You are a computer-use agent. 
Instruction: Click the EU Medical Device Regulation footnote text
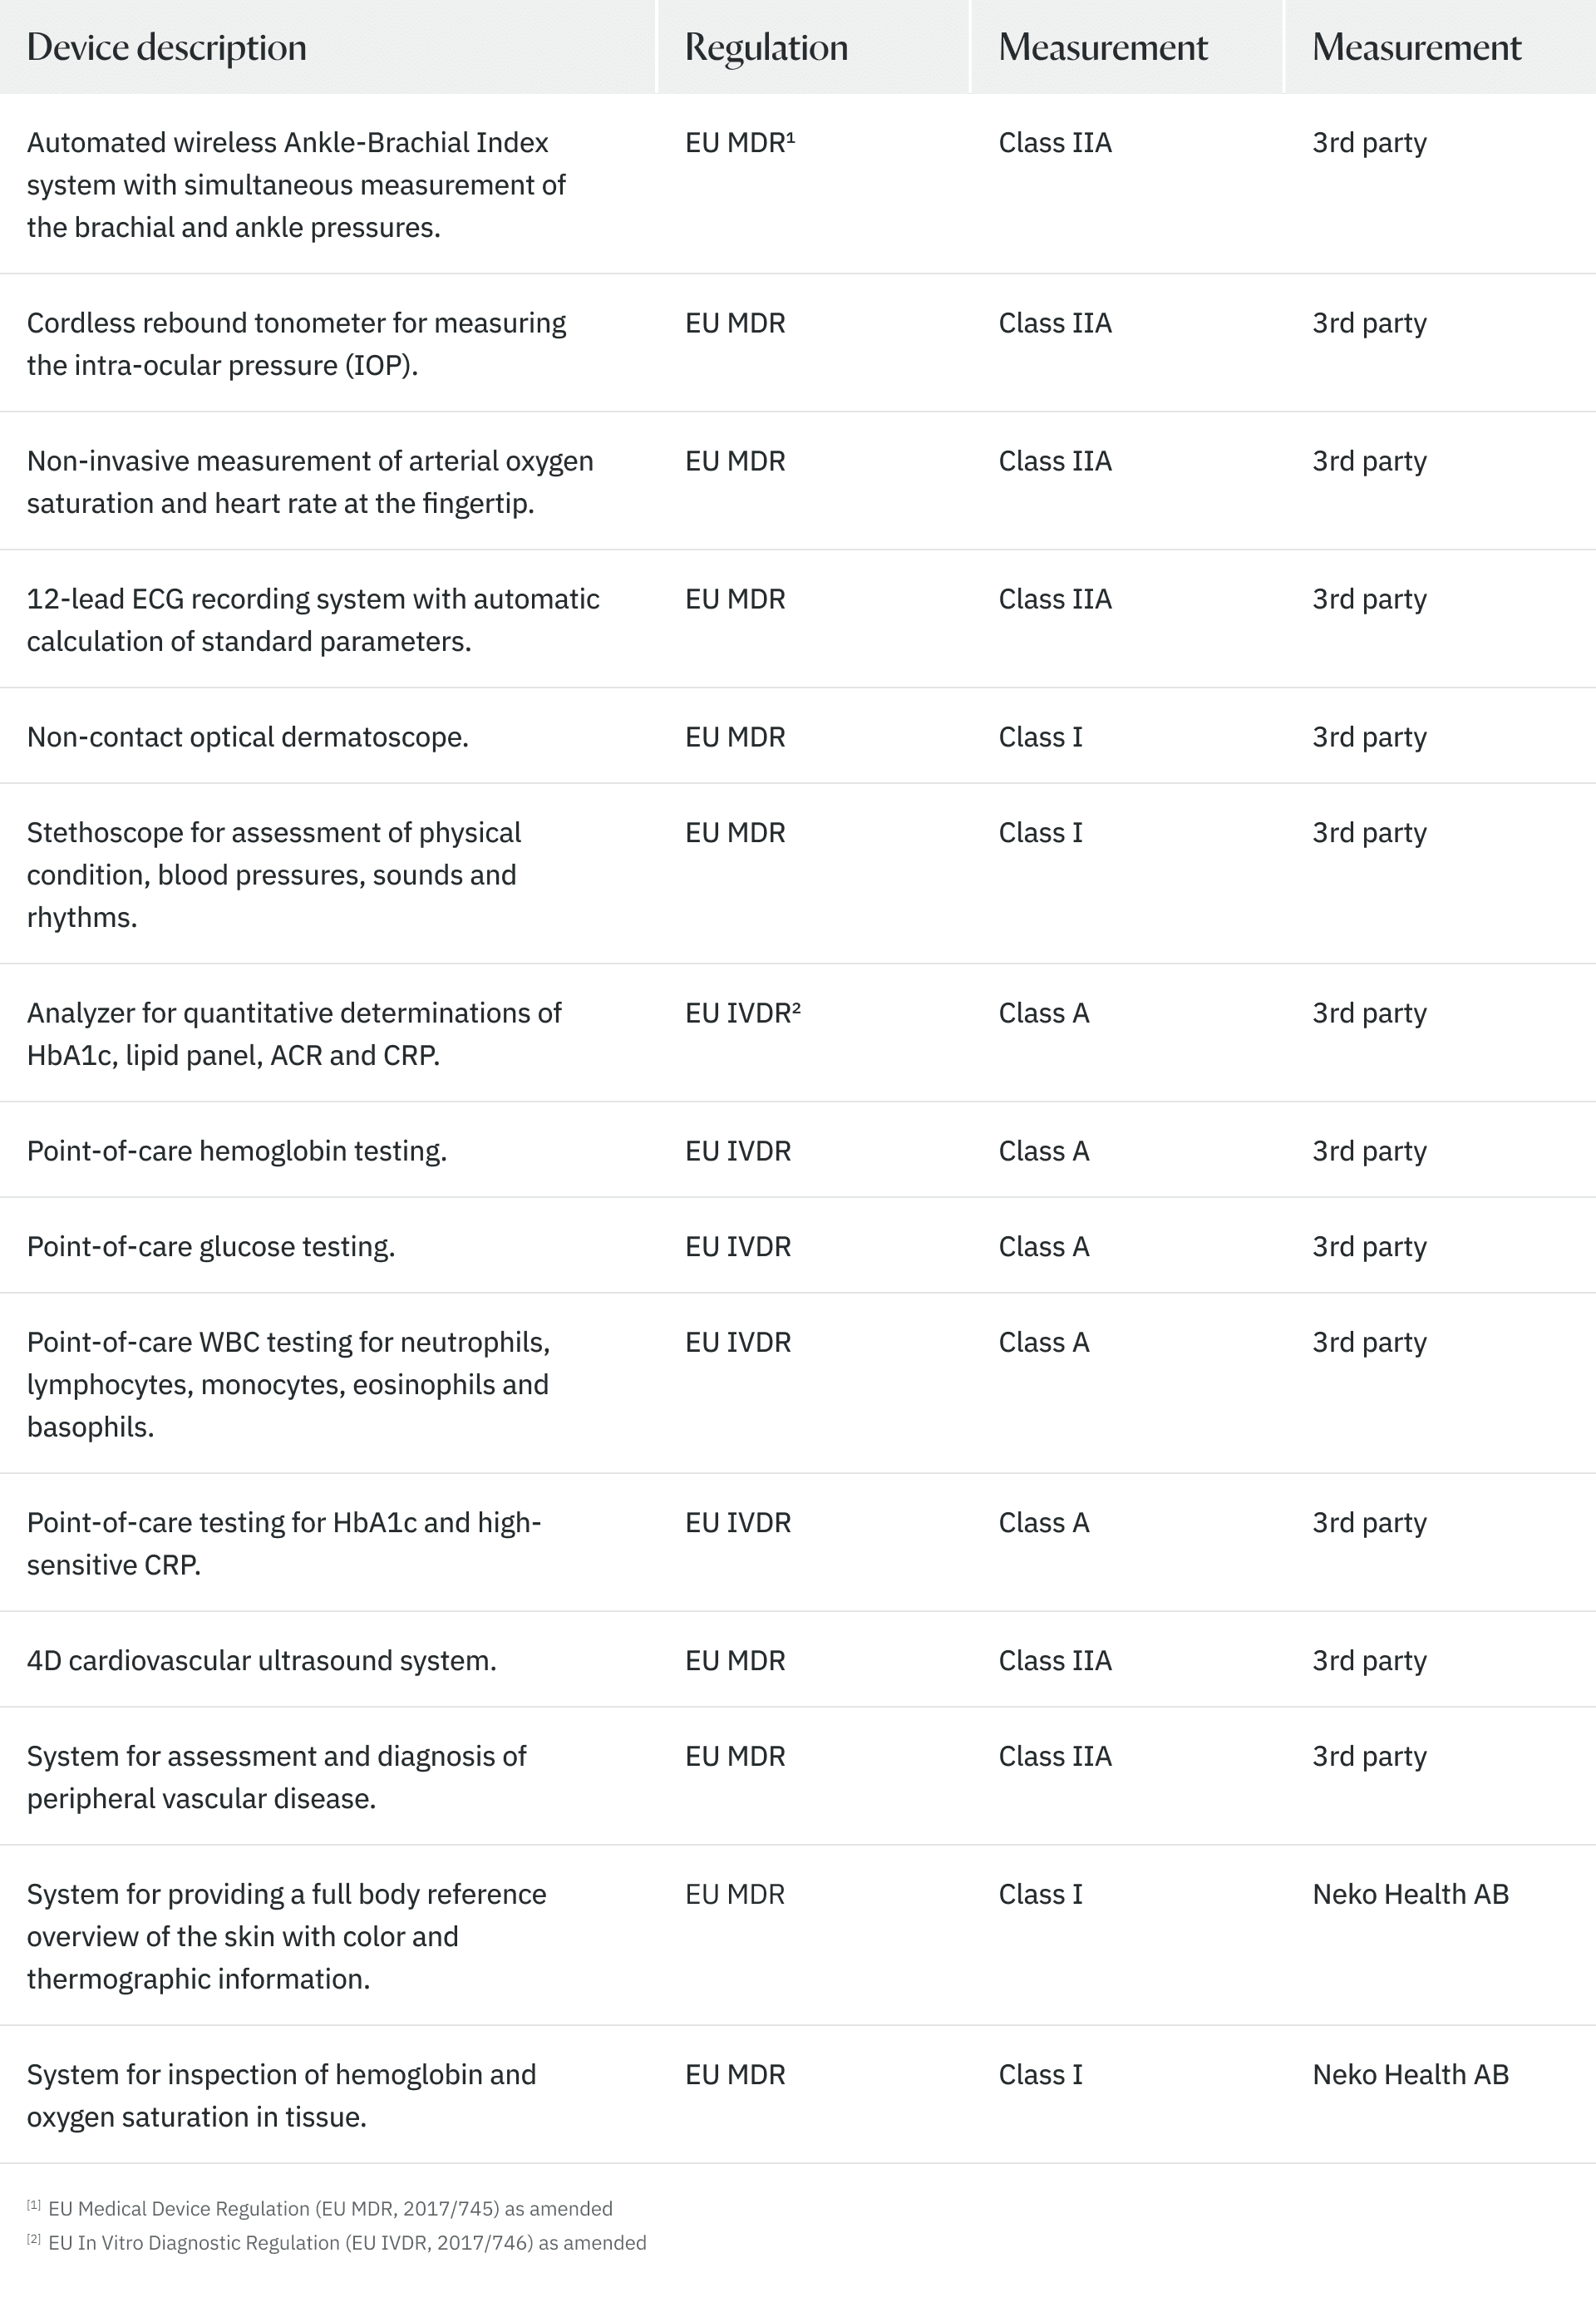[x=330, y=2209]
